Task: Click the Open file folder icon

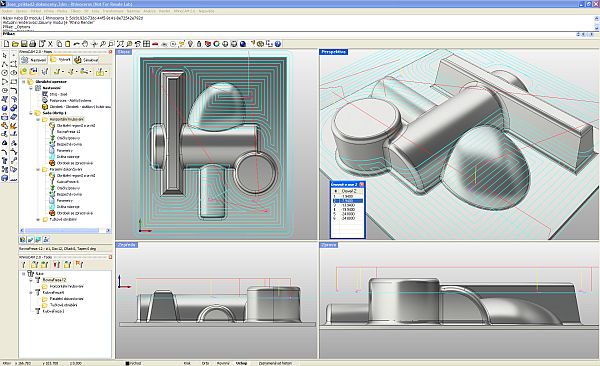Action: tap(15, 44)
